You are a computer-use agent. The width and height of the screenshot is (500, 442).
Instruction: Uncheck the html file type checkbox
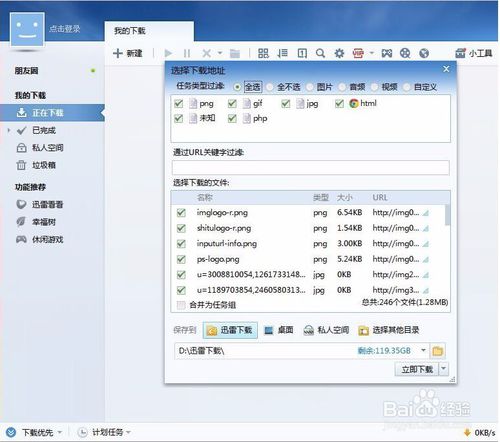click(x=339, y=104)
